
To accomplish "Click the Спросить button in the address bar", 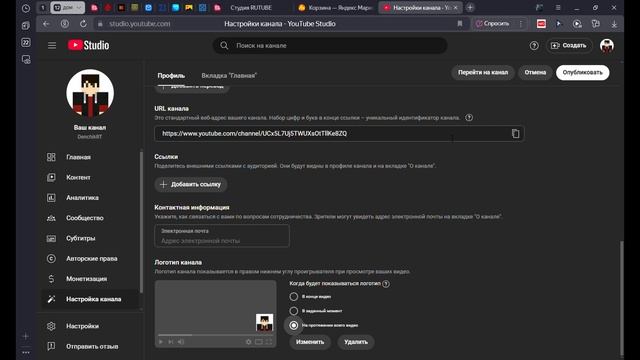I will (493, 24).
